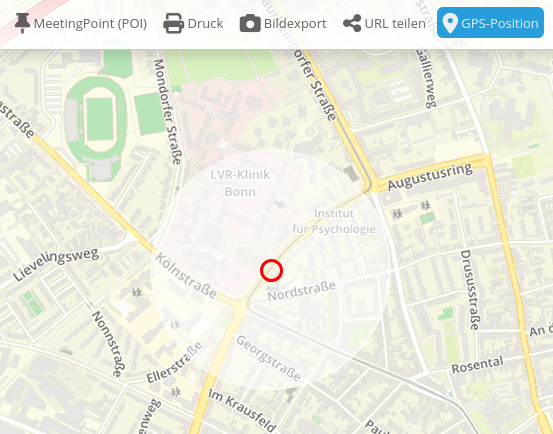Image resolution: width=553 pixels, height=434 pixels.
Task: Click the LVR-Klinik Bonn map label
Action: click(240, 183)
